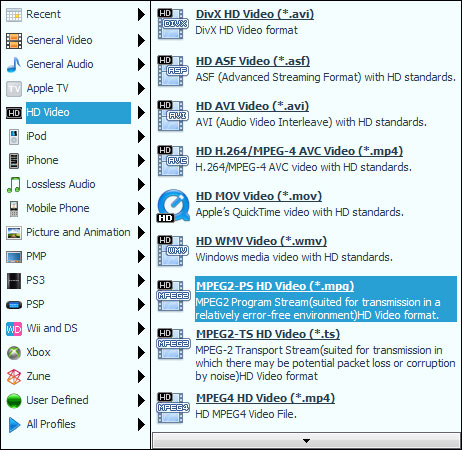This screenshot has height=450, width=462.
Task: Click the Apple TV icon
Action: tap(14, 88)
